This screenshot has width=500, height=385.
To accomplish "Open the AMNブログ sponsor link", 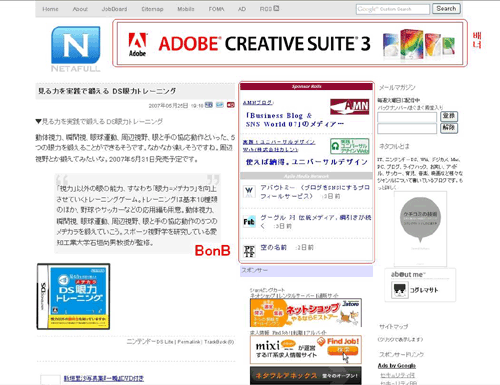I will [258, 103].
